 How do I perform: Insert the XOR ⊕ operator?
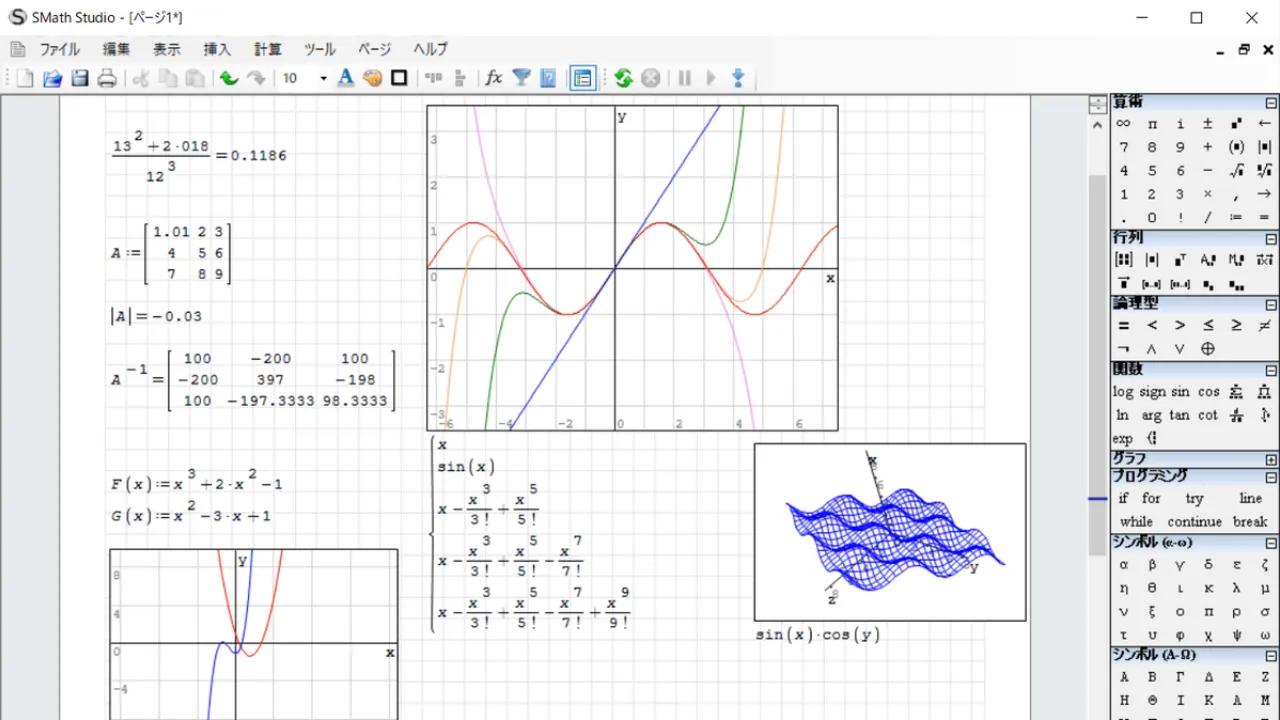pos(1208,349)
